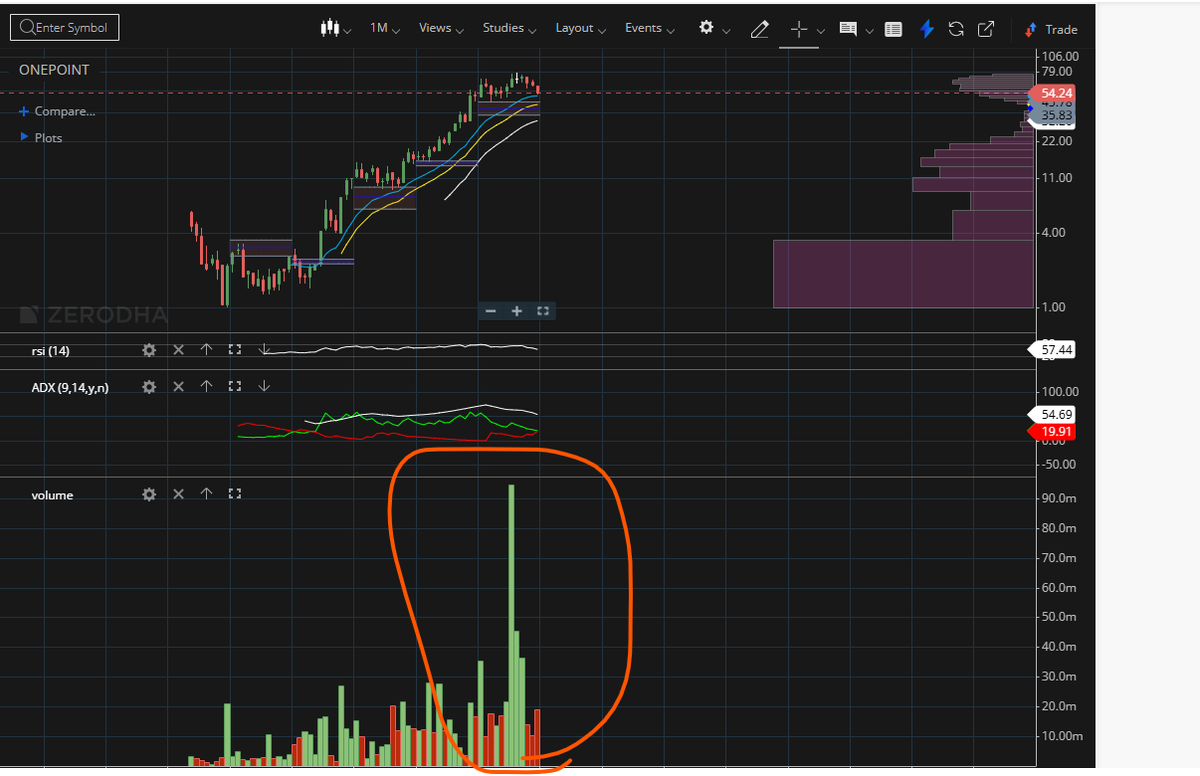Close the ADX (9,14,y,n) panel
1200x776 pixels.
pos(178,386)
